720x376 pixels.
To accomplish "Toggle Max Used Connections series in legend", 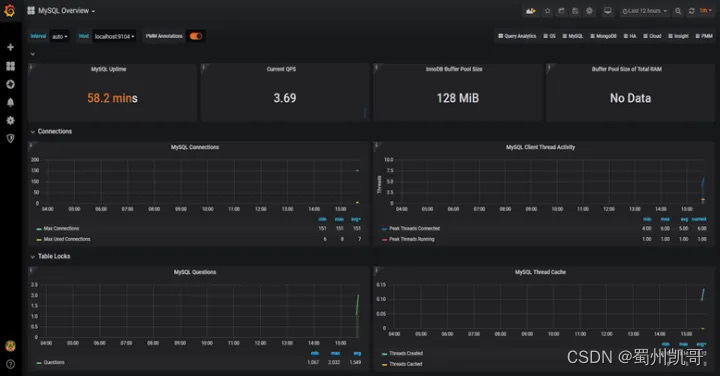I will (67, 239).
